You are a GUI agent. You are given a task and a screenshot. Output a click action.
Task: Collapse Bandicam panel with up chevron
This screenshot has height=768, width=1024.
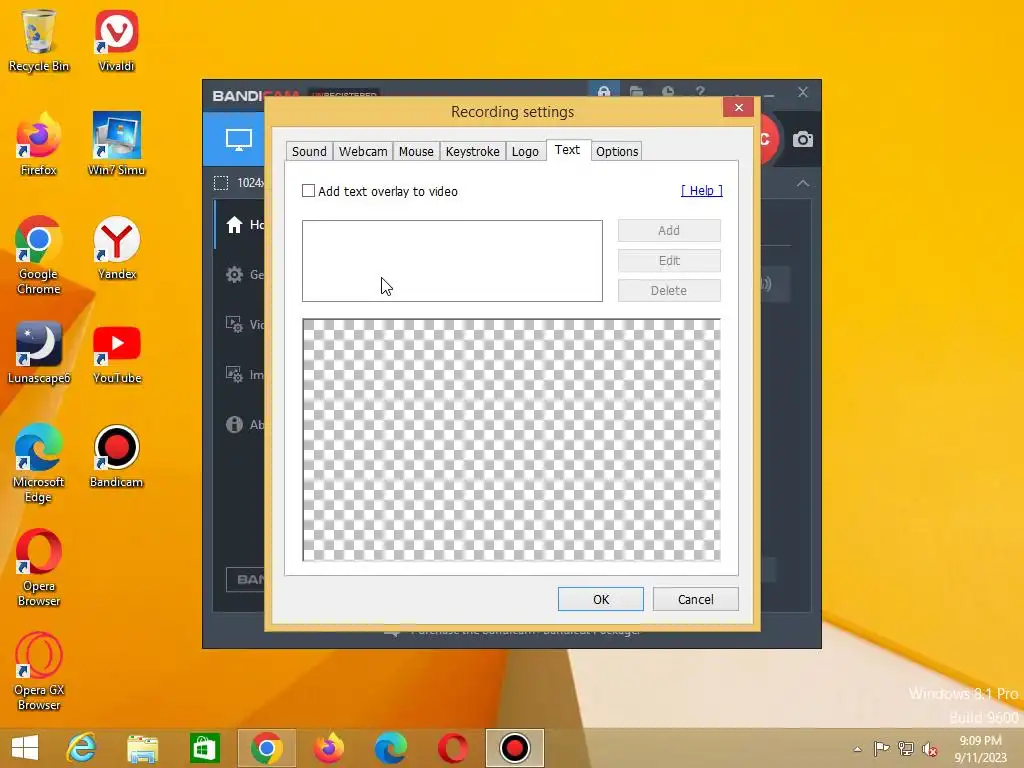point(803,184)
